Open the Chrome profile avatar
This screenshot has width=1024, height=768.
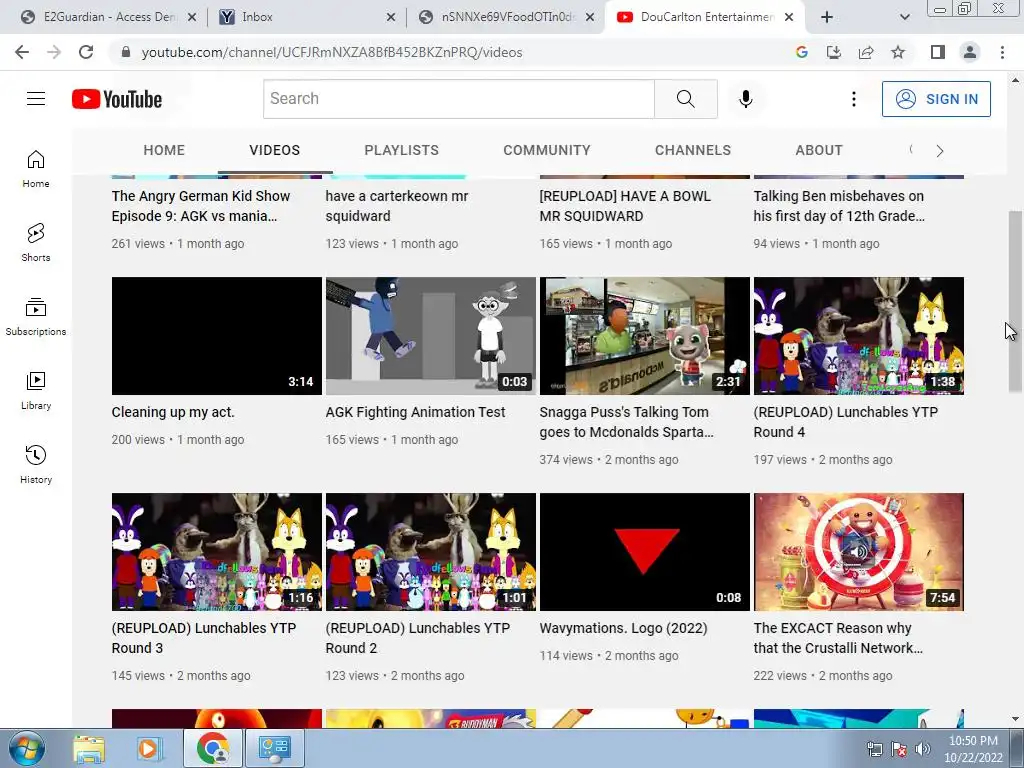point(970,52)
